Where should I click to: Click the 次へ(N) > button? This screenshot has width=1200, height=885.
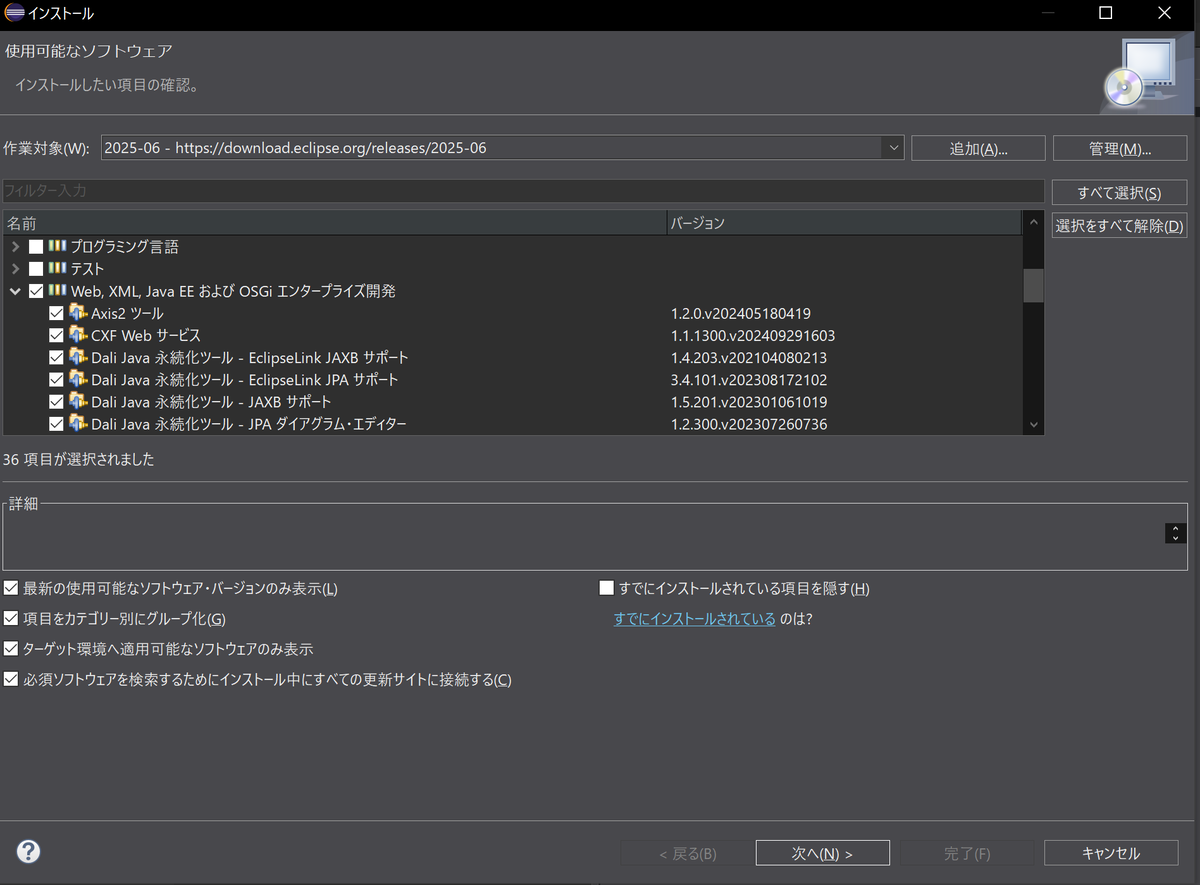823,853
